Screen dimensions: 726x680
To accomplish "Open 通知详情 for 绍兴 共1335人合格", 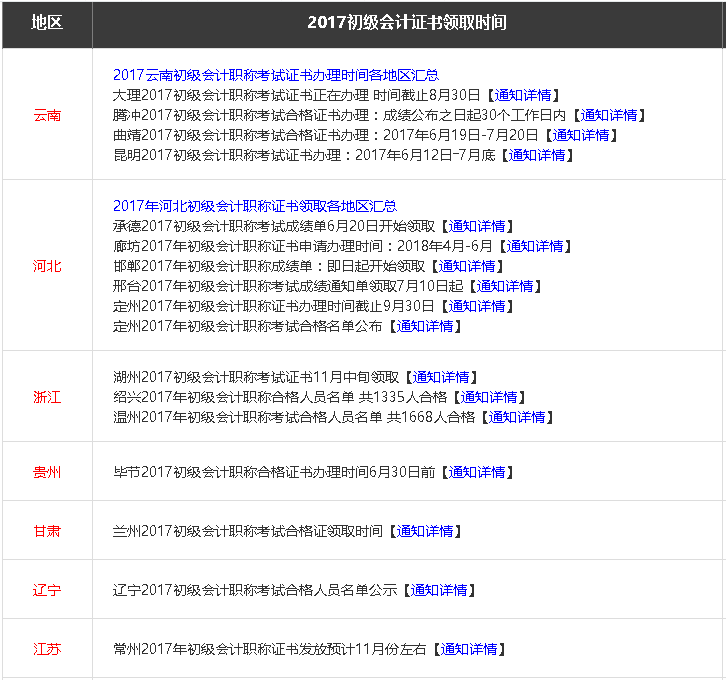I will (488, 397).
